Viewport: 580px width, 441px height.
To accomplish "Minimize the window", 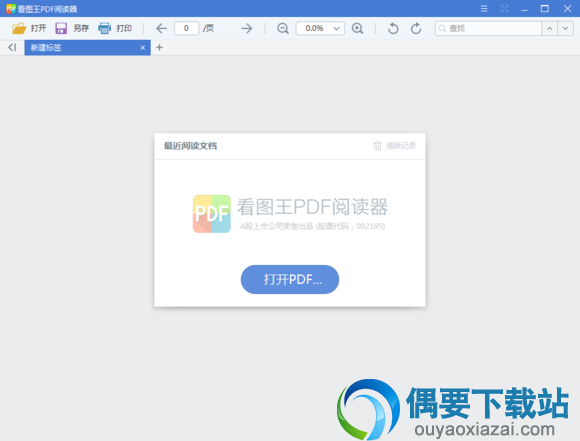I will 524,9.
